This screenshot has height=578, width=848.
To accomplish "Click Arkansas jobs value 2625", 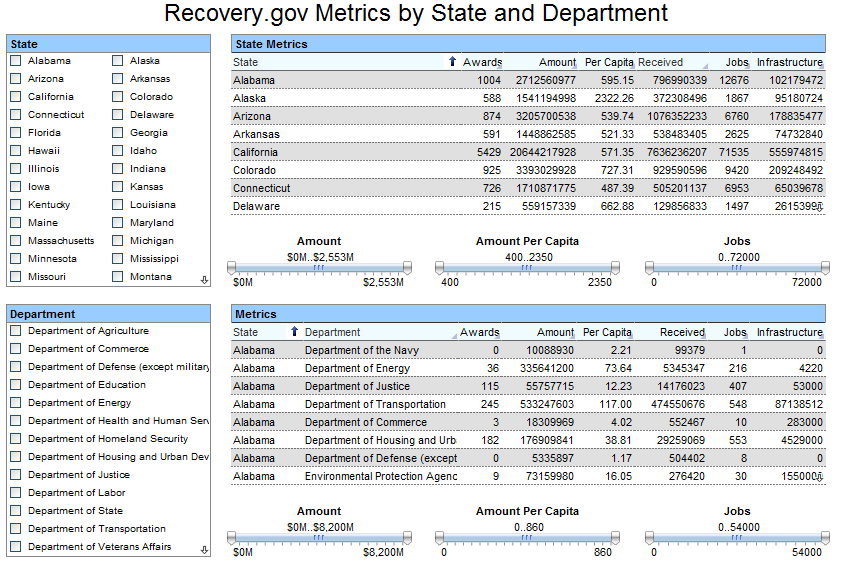I will (x=737, y=134).
